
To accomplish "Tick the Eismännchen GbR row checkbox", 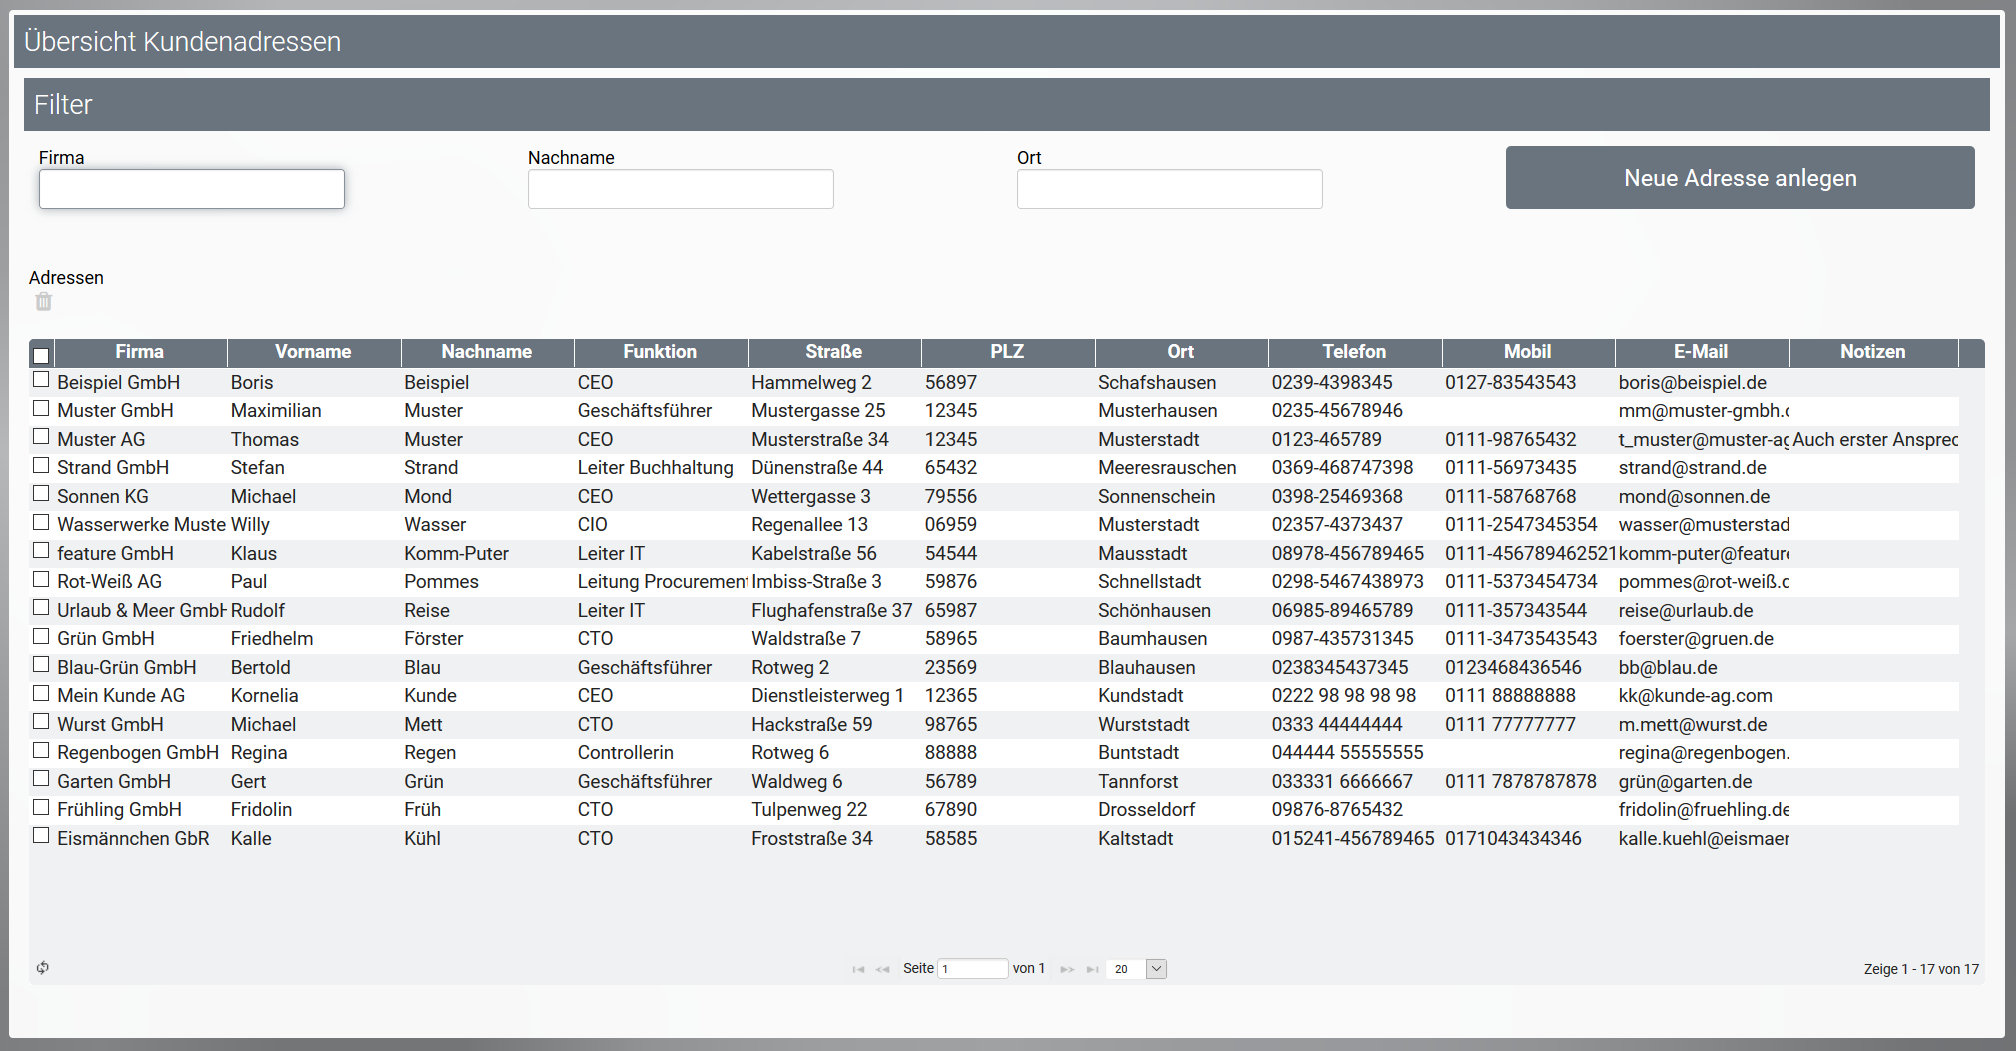I will (x=41, y=836).
